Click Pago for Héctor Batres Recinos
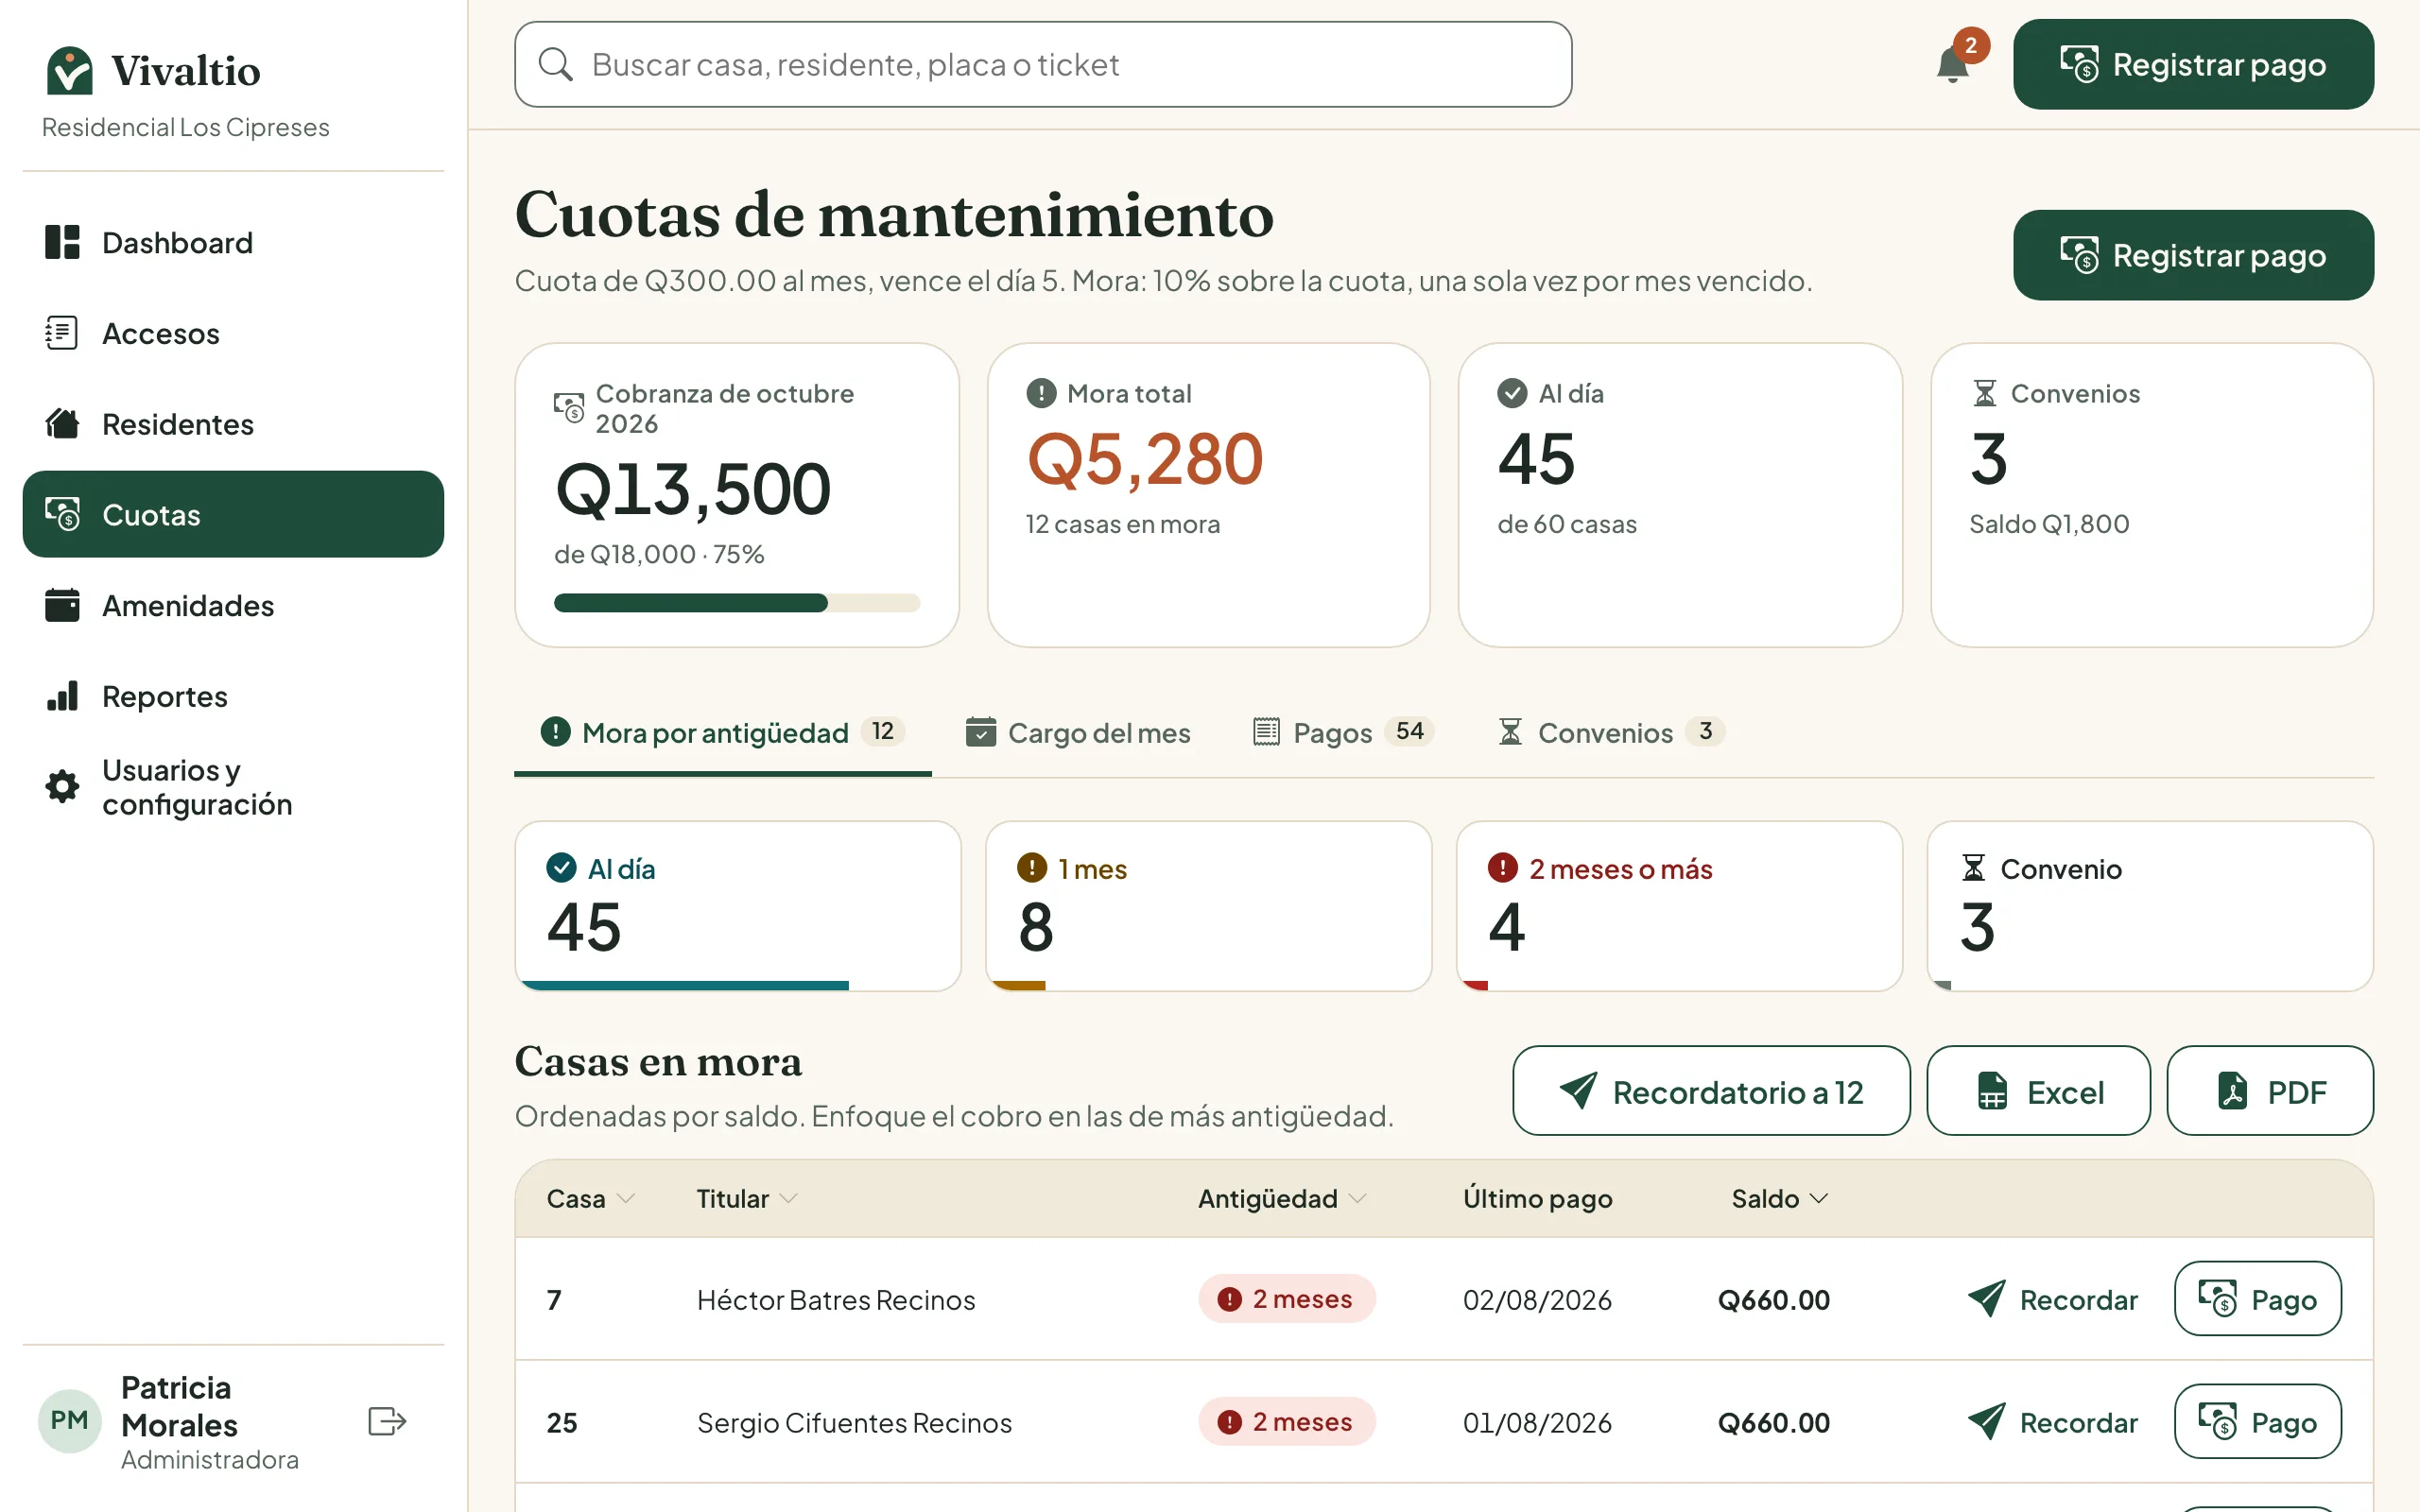 point(2257,1299)
